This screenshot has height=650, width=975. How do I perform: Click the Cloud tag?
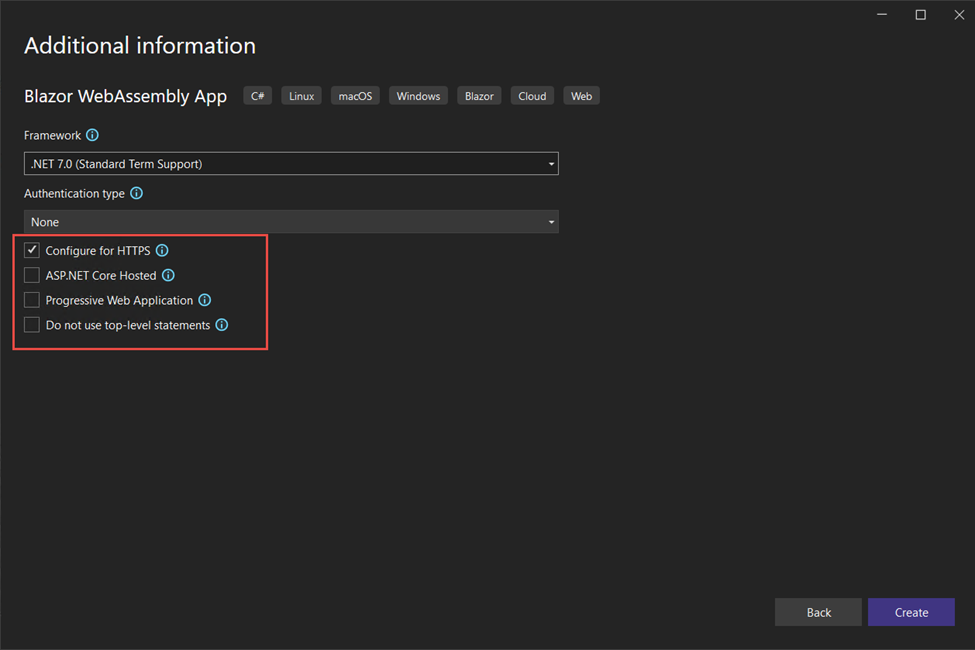(532, 96)
